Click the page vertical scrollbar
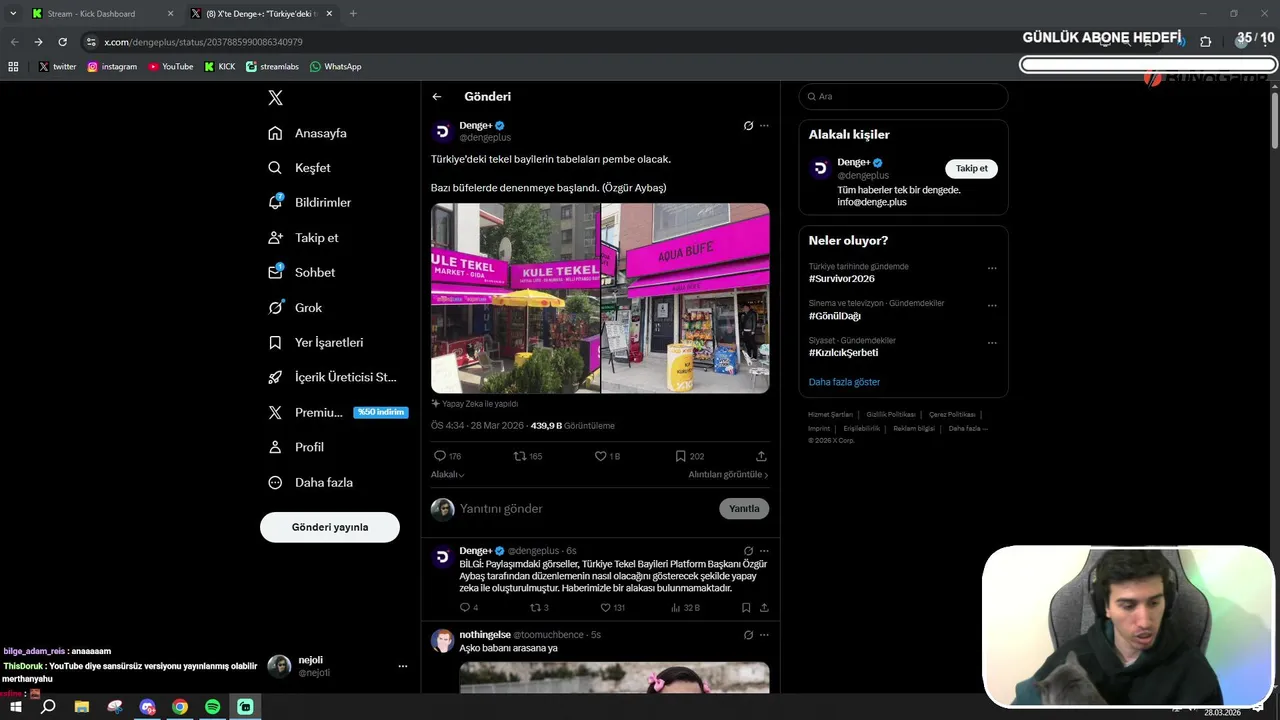This screenshot has height=720, width=1280. click(1274, 120)
